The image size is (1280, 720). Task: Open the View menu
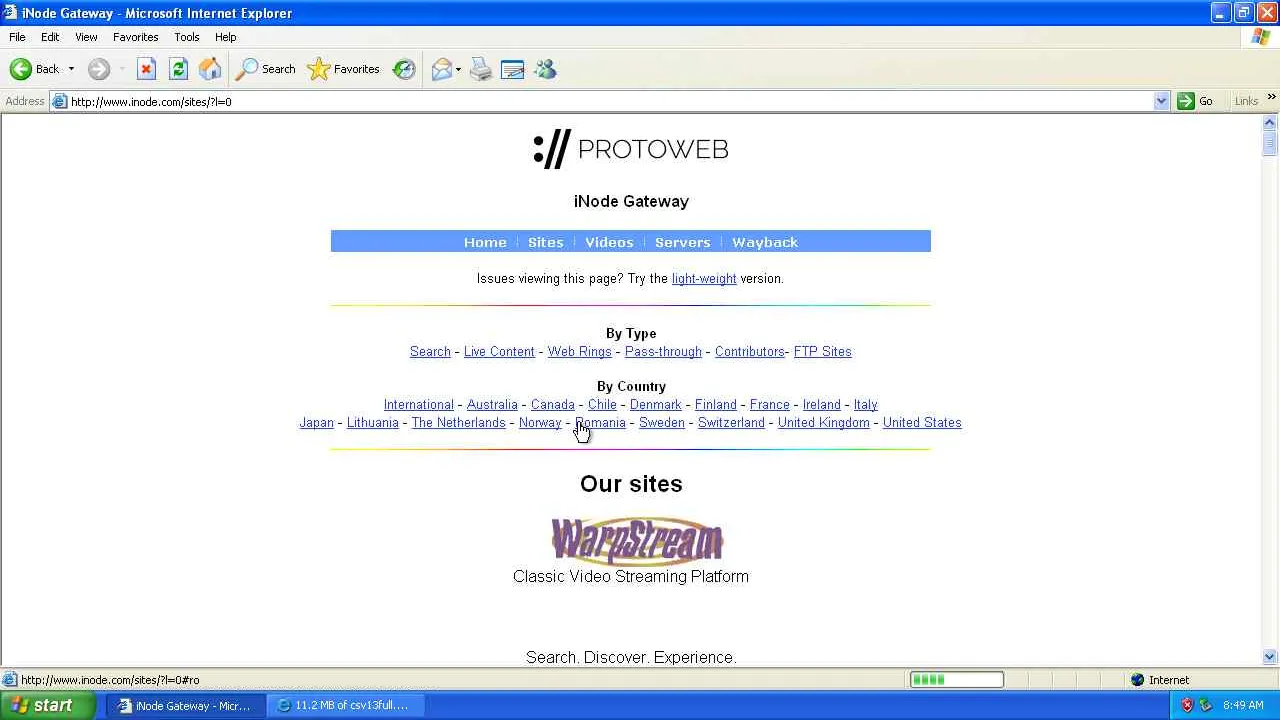86,37
